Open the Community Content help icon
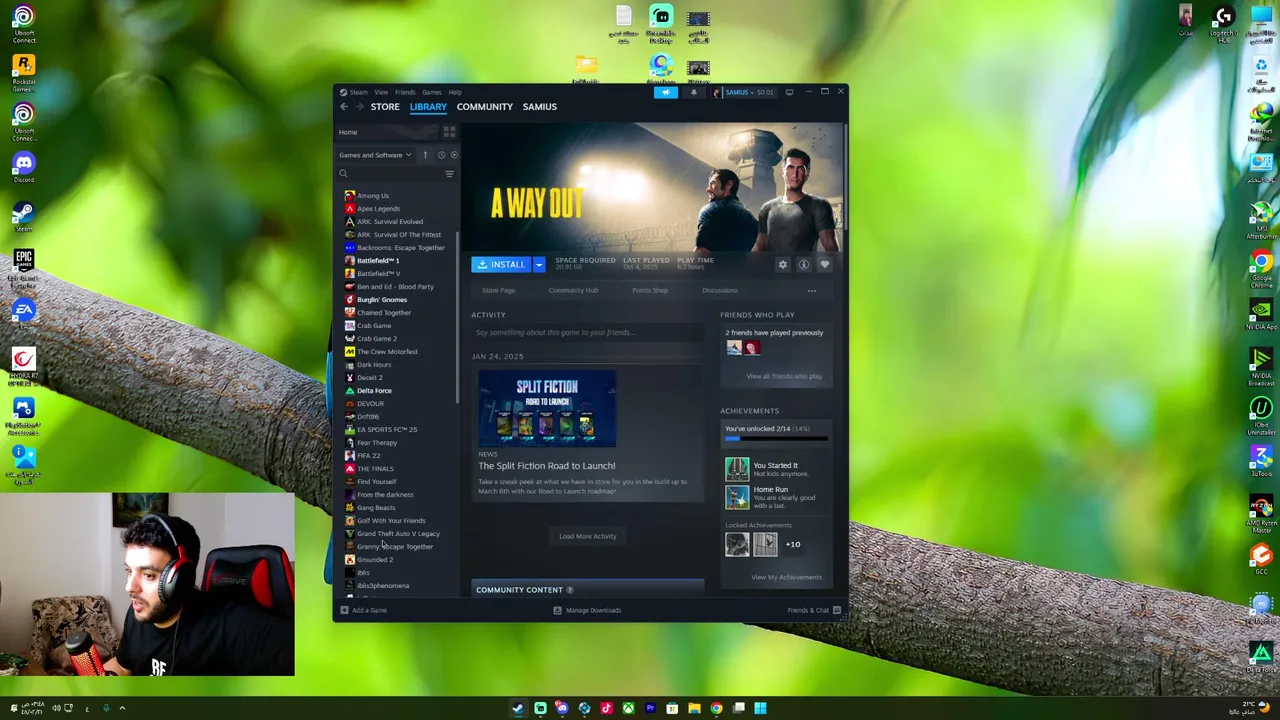The image size is (1280, 720). pos(570,590)
